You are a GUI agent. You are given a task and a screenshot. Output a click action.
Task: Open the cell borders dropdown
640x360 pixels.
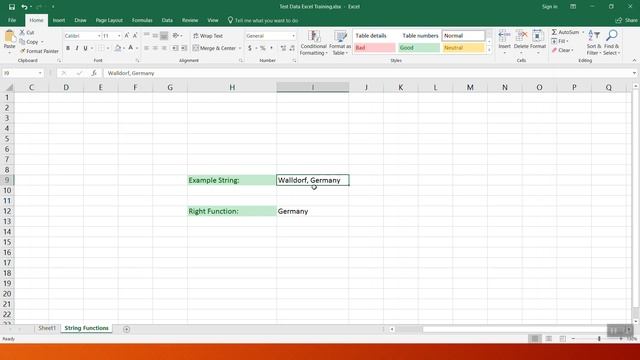[109, 48]
